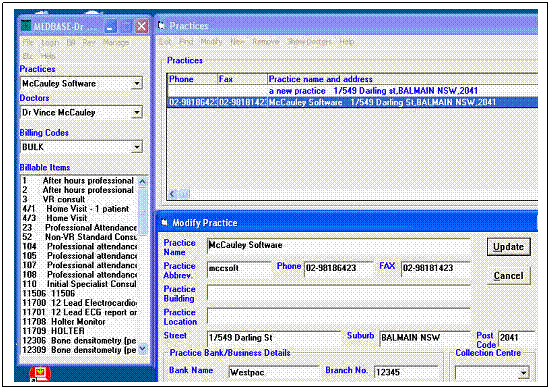Screen dimensions: 551x390
Task: Open Show Doctors menu in Practices window
Action: (x=309, y=42)
